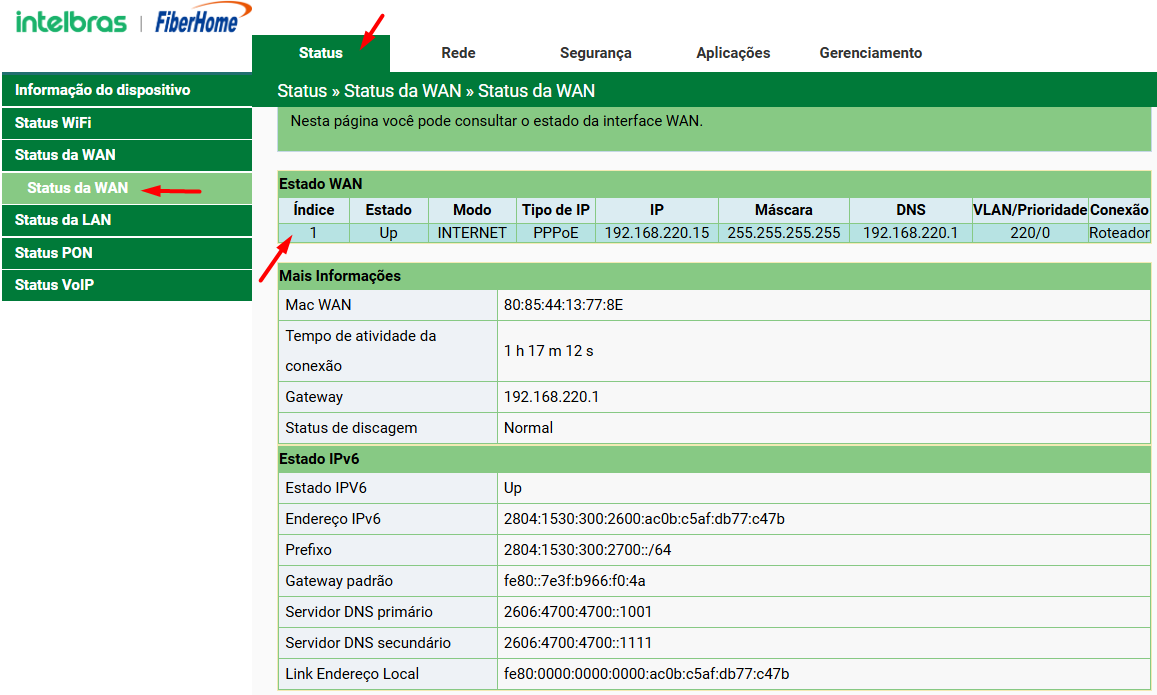Click the VLAN/Prioridade column header
The height and width of the screenshot is (695, 1157).
[1030, 210]
